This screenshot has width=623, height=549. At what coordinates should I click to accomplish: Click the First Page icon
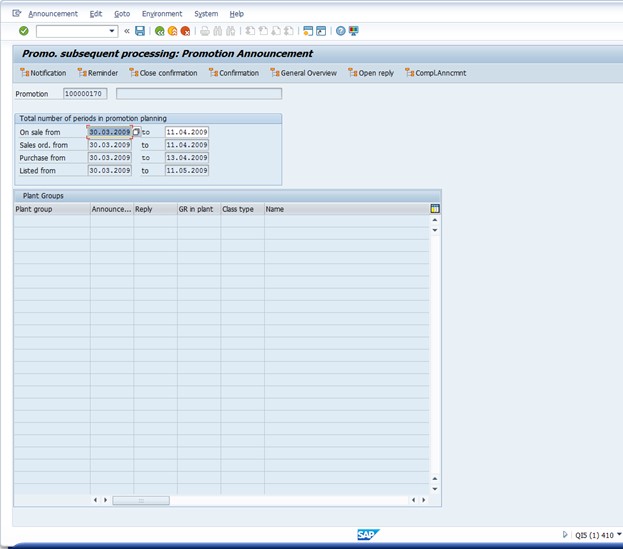point(250,31)
